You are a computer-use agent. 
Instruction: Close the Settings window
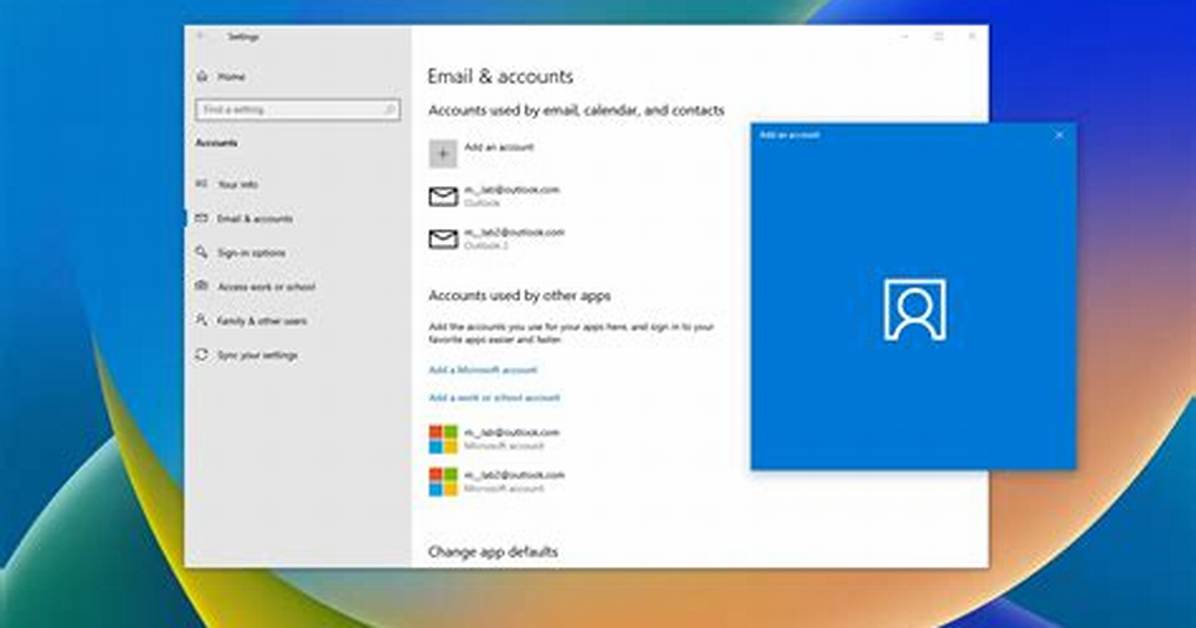(972, 36)
